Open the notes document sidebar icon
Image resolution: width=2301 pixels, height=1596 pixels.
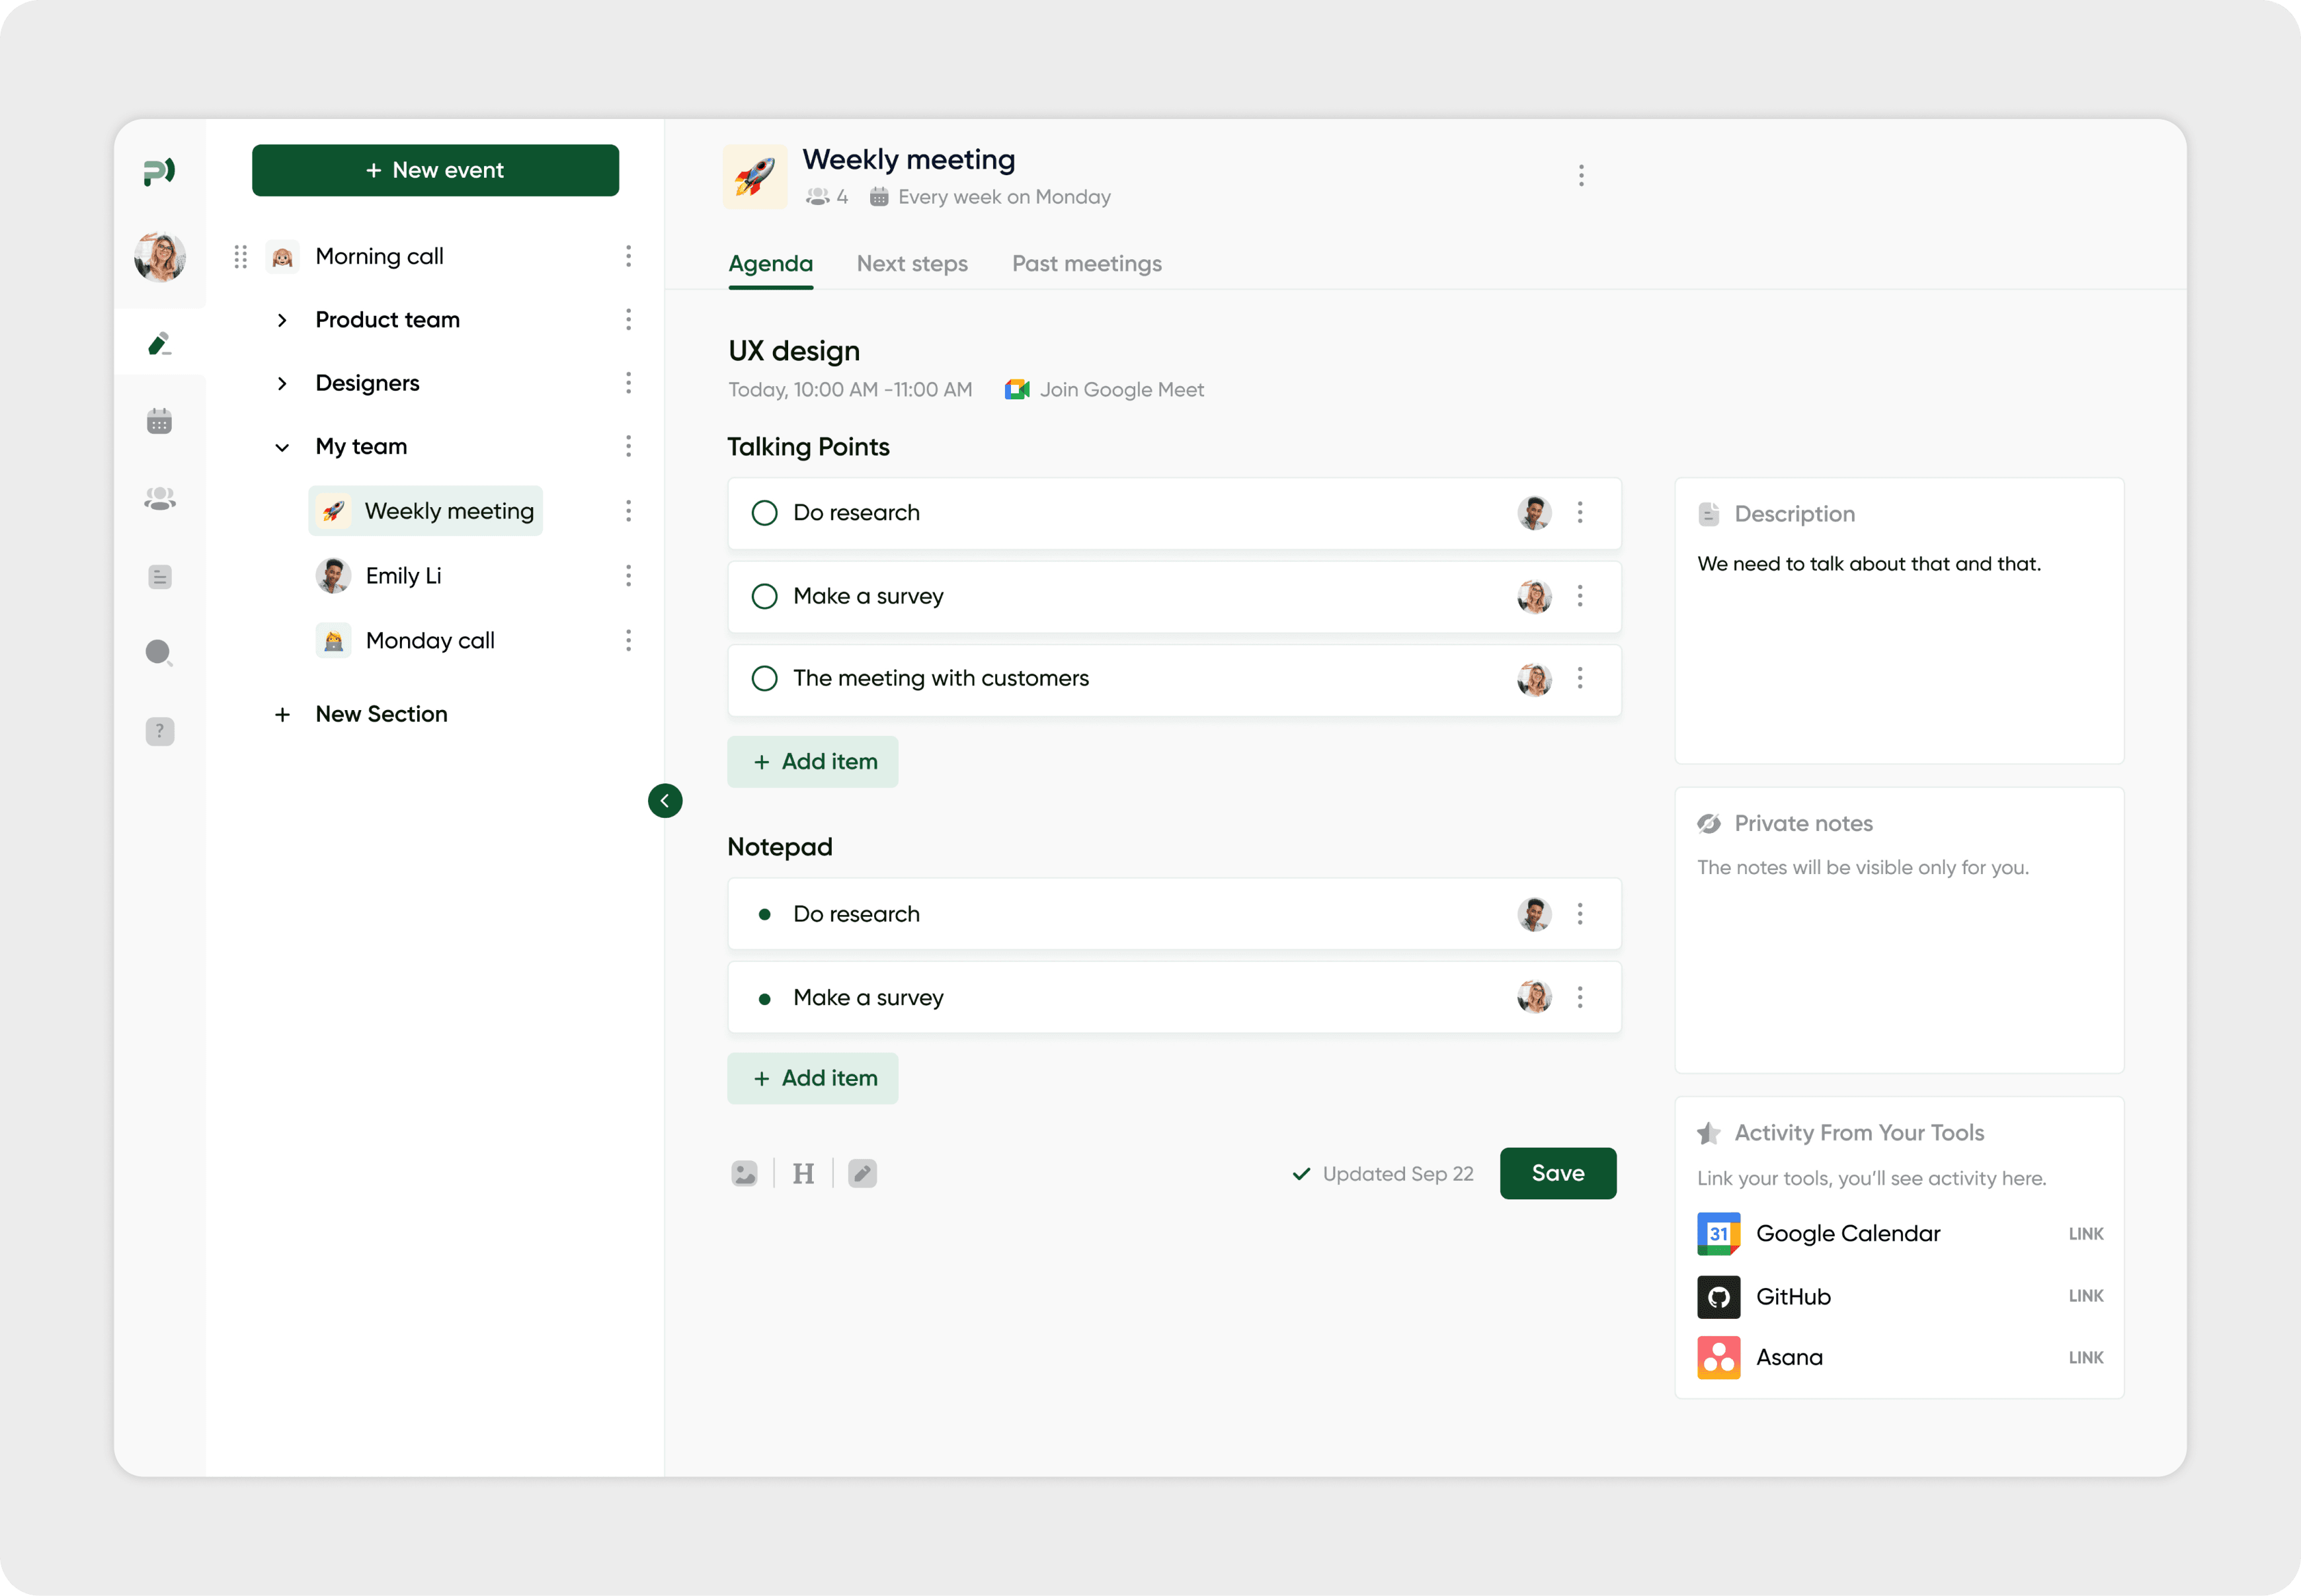point(159,576)
